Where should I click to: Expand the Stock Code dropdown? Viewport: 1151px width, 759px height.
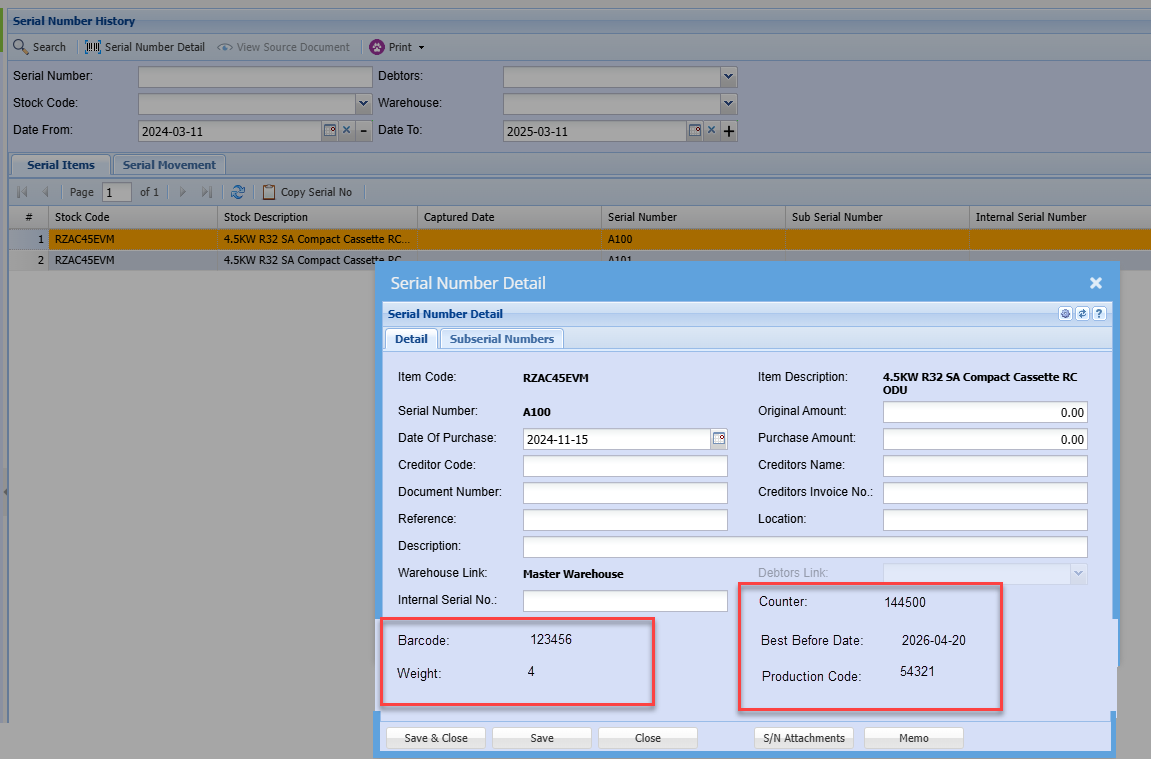363,104
